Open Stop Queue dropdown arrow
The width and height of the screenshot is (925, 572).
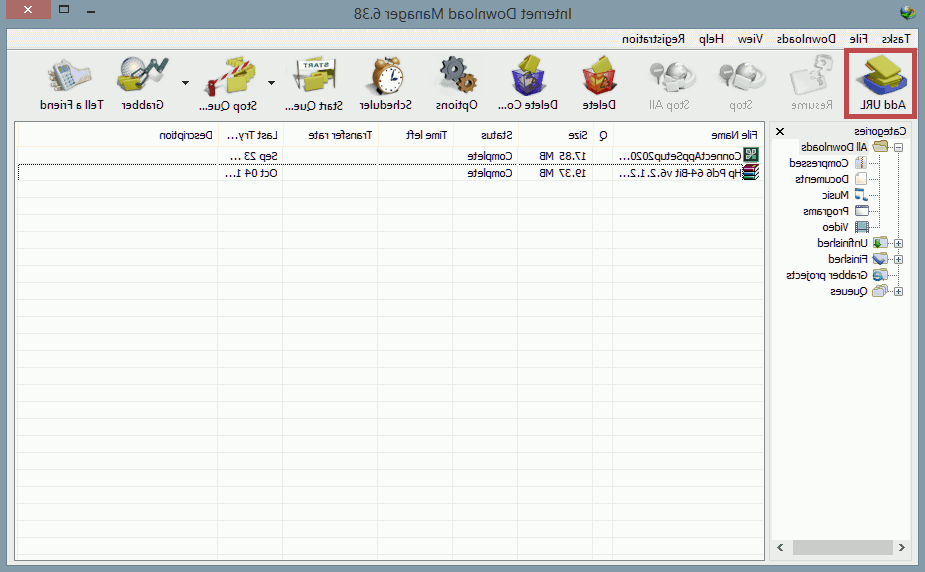(x=185, y=83)
